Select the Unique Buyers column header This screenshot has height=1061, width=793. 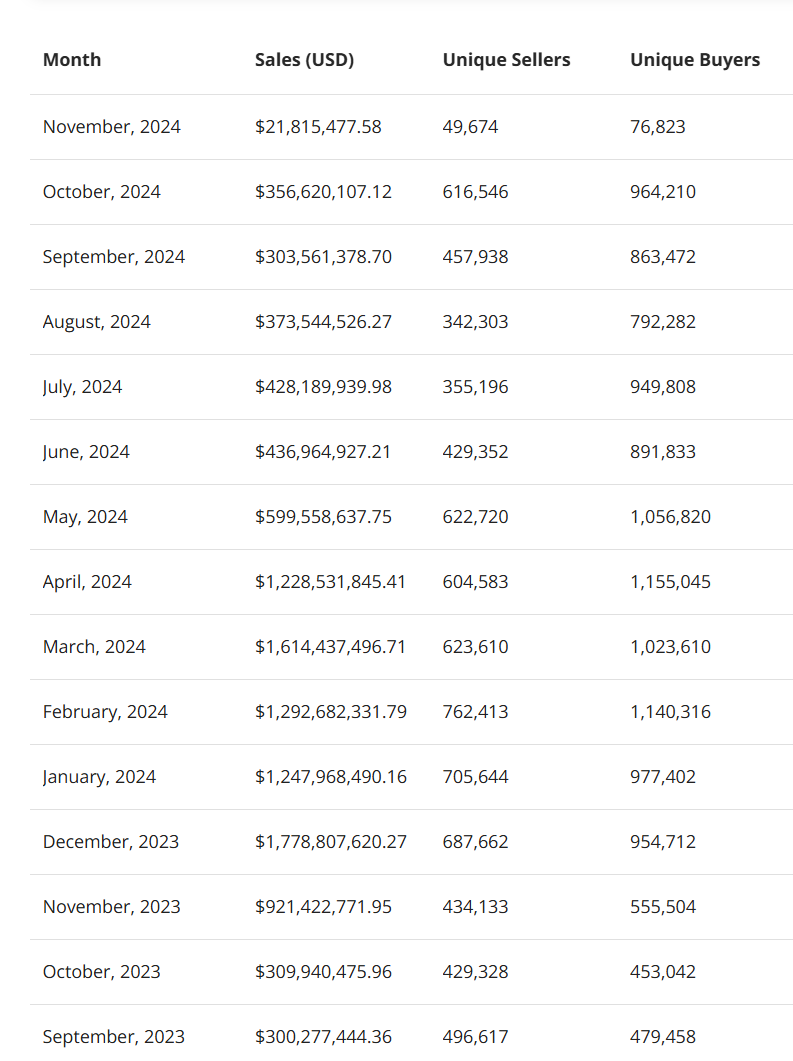point(695,60)
